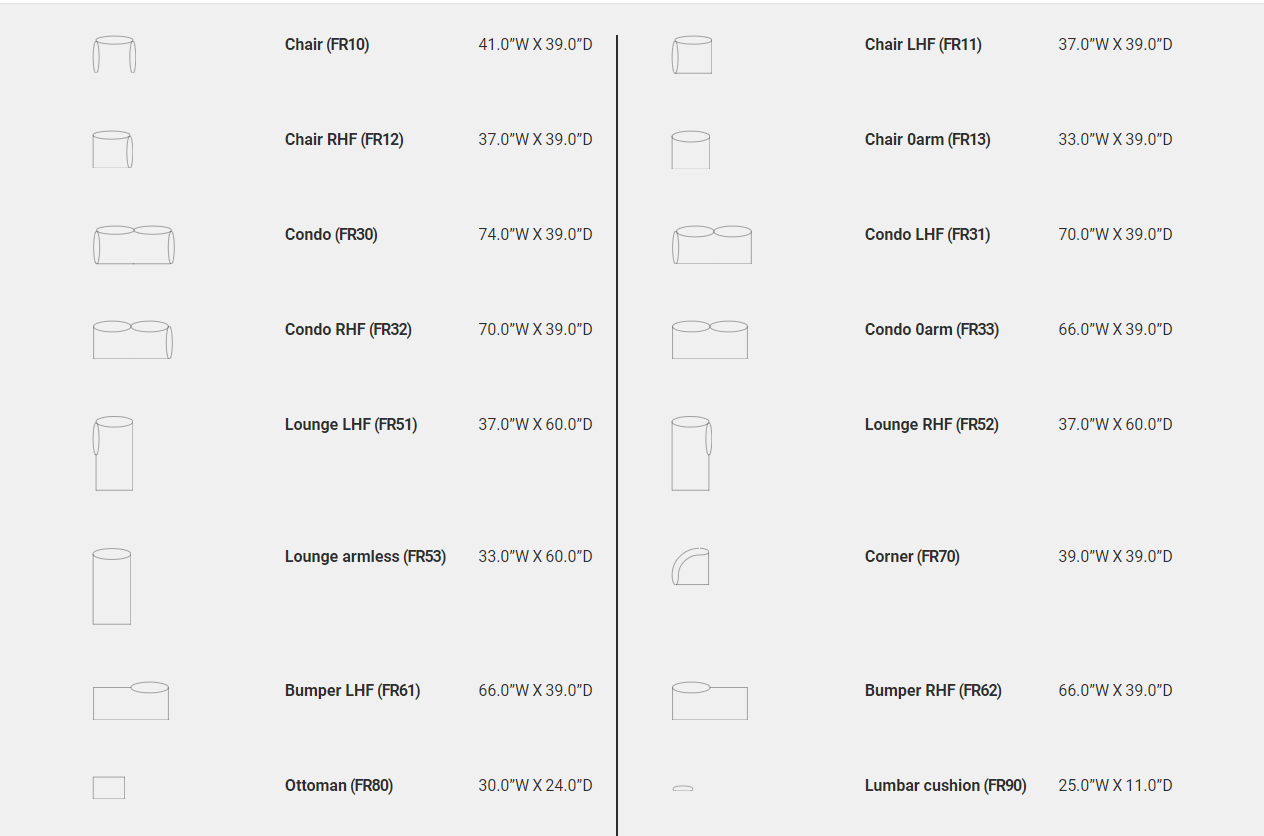The image size is (1264, 836).
Task: Click the Lounge LHF (FR51) chaise diagram
Action: (x=113, y=453)
